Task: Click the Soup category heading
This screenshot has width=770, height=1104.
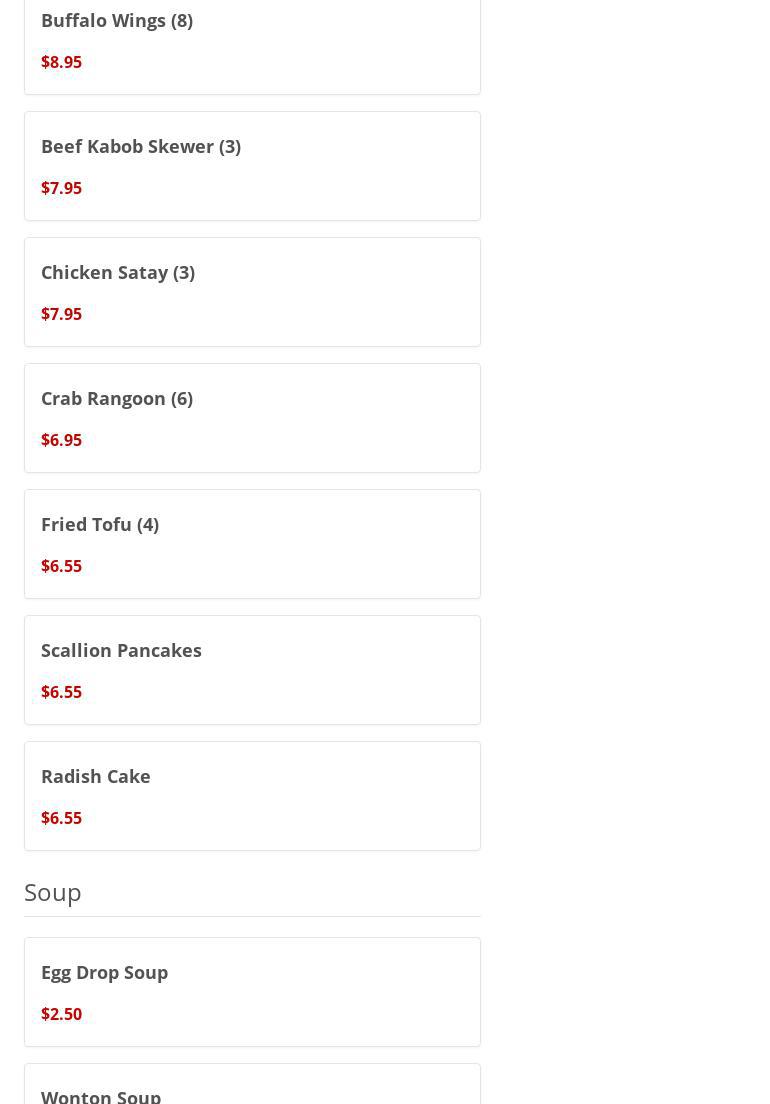Action: click(53, 891)
